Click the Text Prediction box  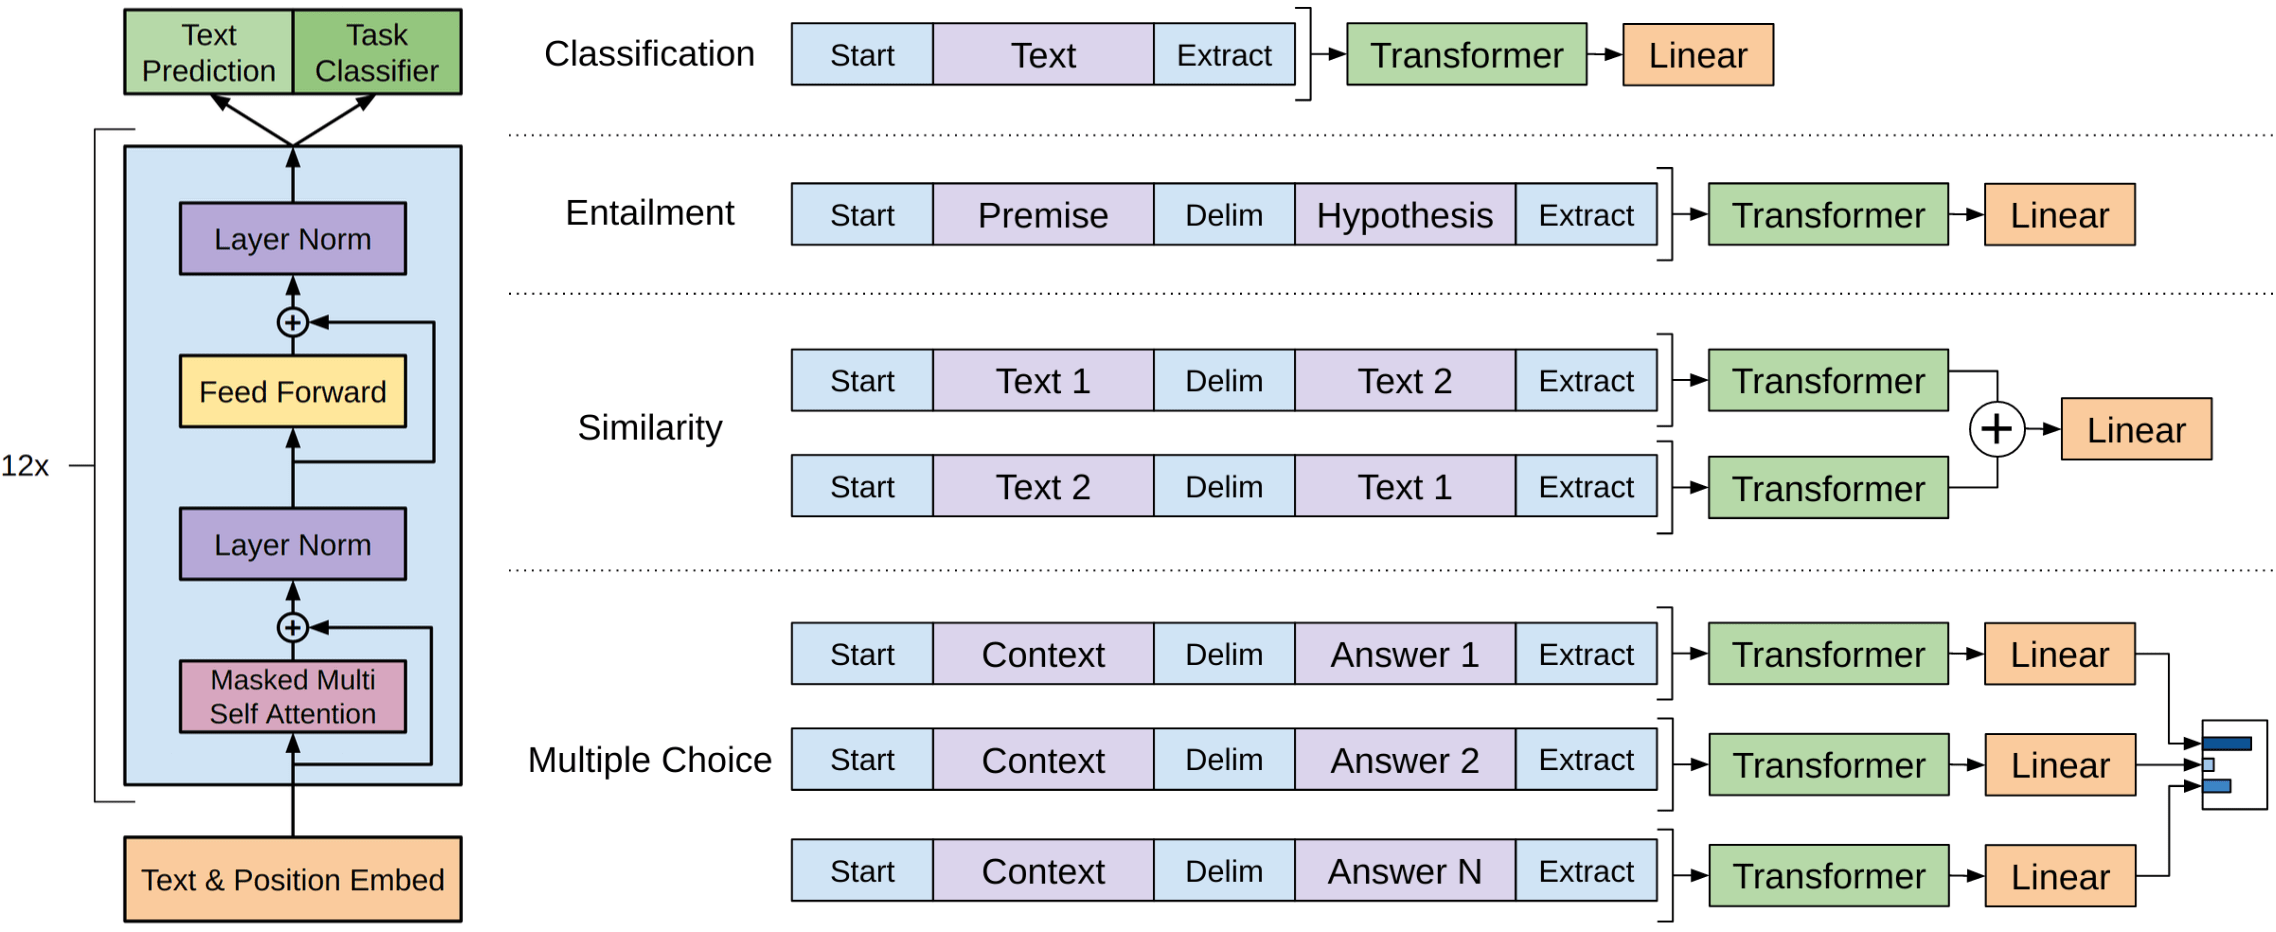(209, 53)
